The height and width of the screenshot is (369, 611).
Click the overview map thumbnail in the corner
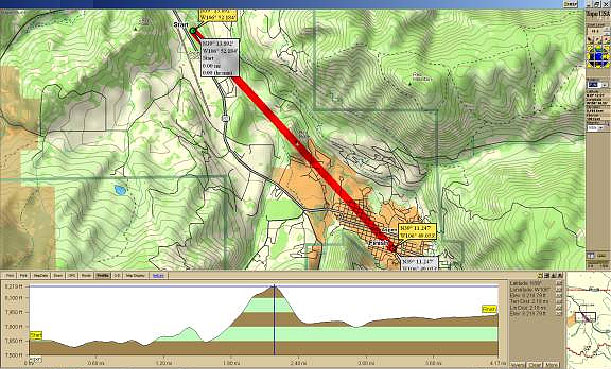click(588, 320)
